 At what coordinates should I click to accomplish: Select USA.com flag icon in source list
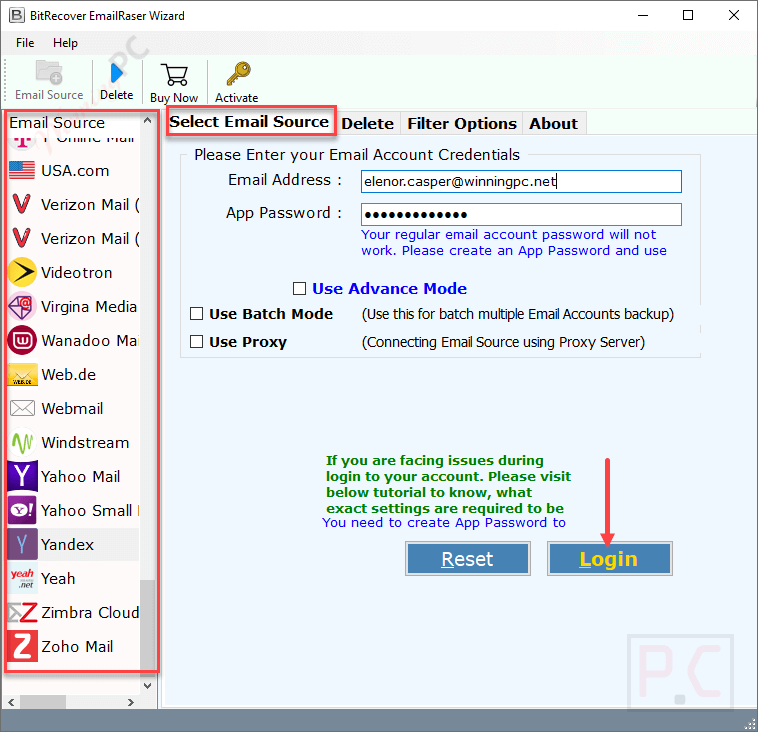point(22,170)
